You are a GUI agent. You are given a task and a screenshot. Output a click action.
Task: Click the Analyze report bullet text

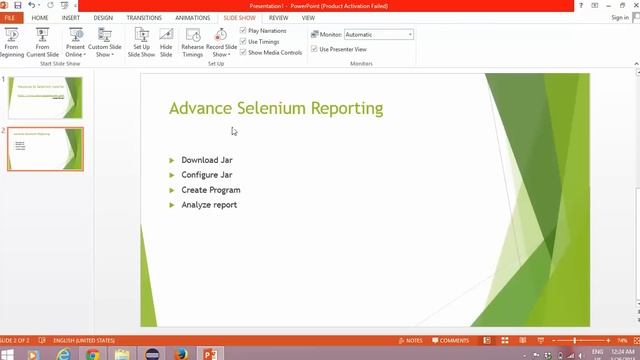pos(209,205)
